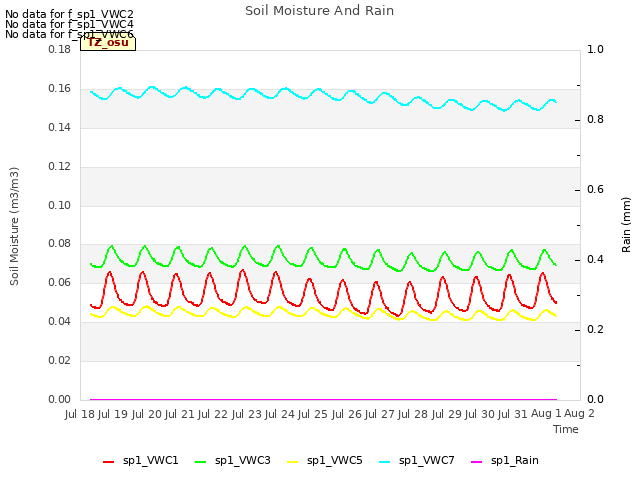Image resolution: width=640 pixels, height=480 pixels.
Task: Click the 'No data for f_sp1_VWC2' message
Action: (x=69, y=14)
